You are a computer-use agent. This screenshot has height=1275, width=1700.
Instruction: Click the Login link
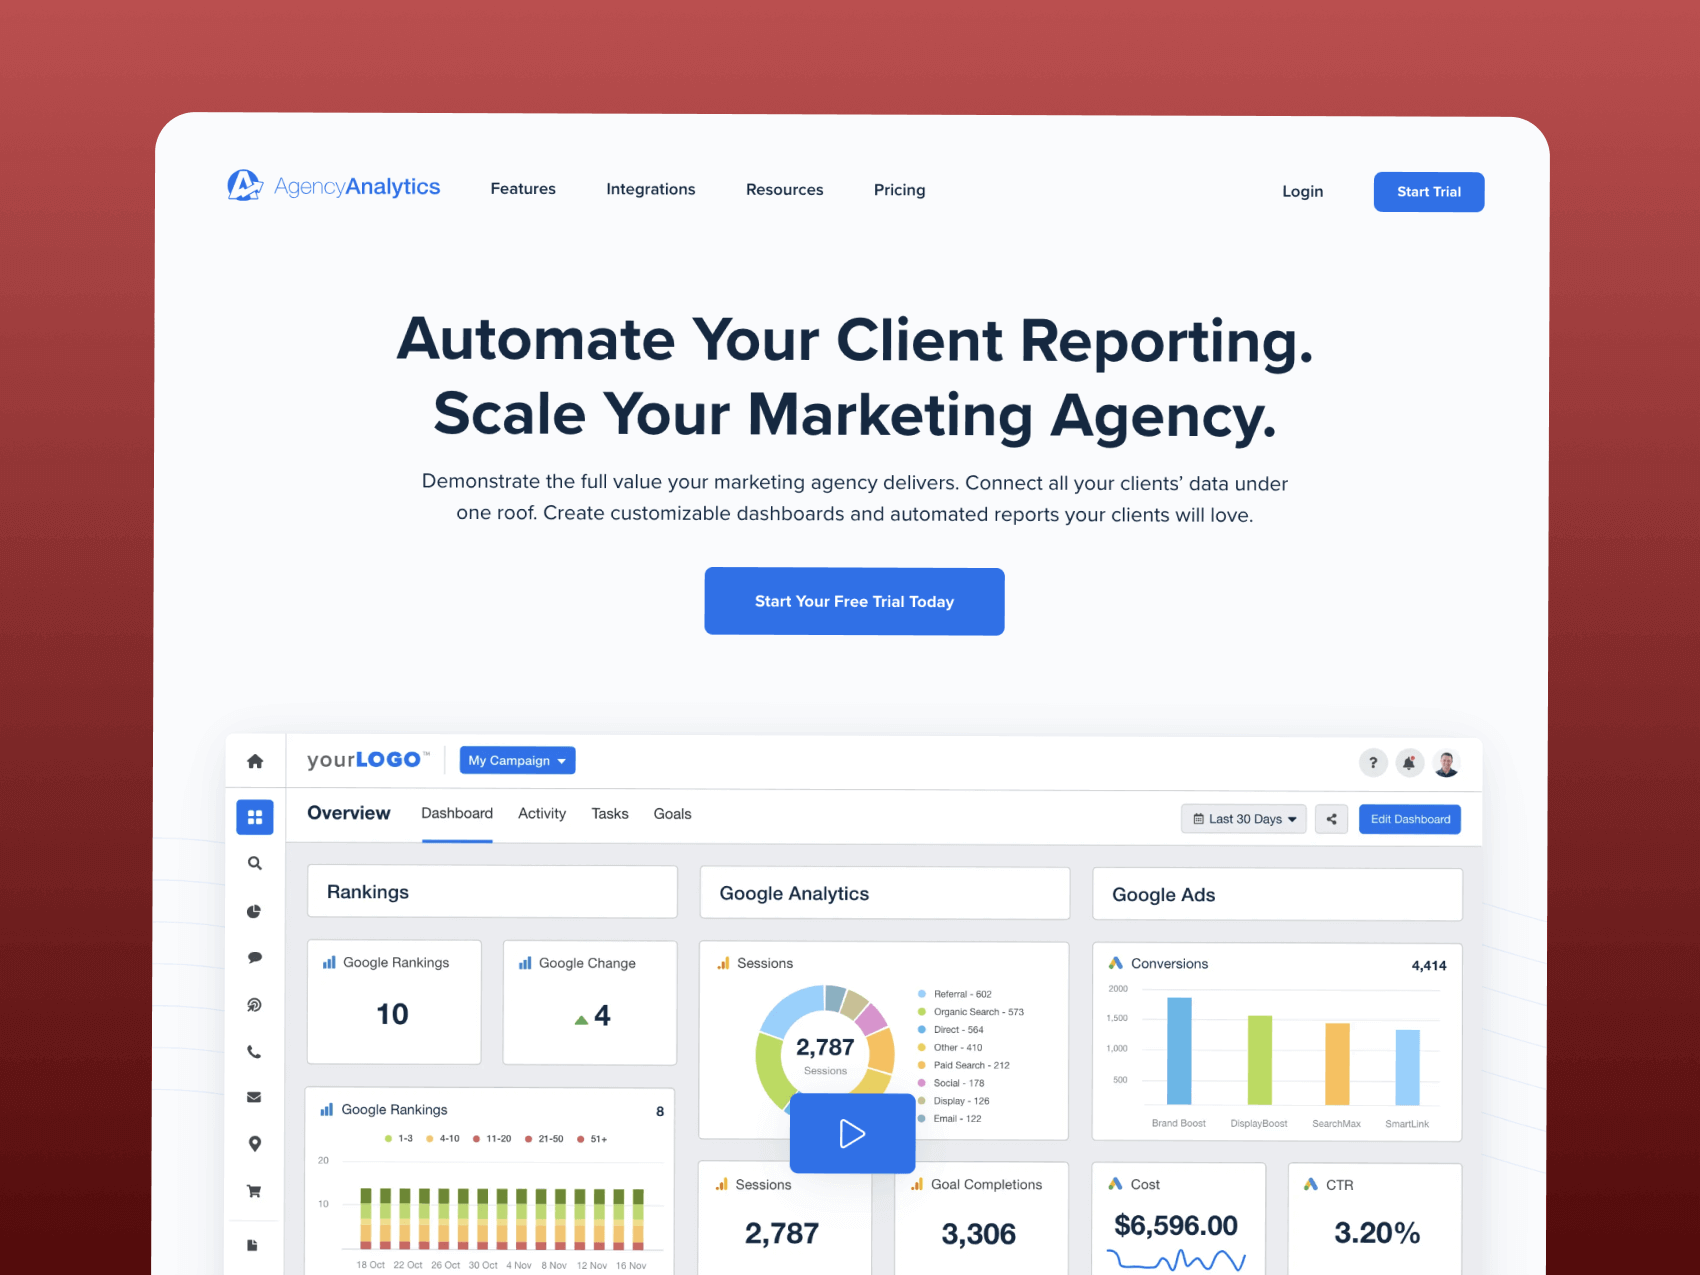coord(1303,191)
